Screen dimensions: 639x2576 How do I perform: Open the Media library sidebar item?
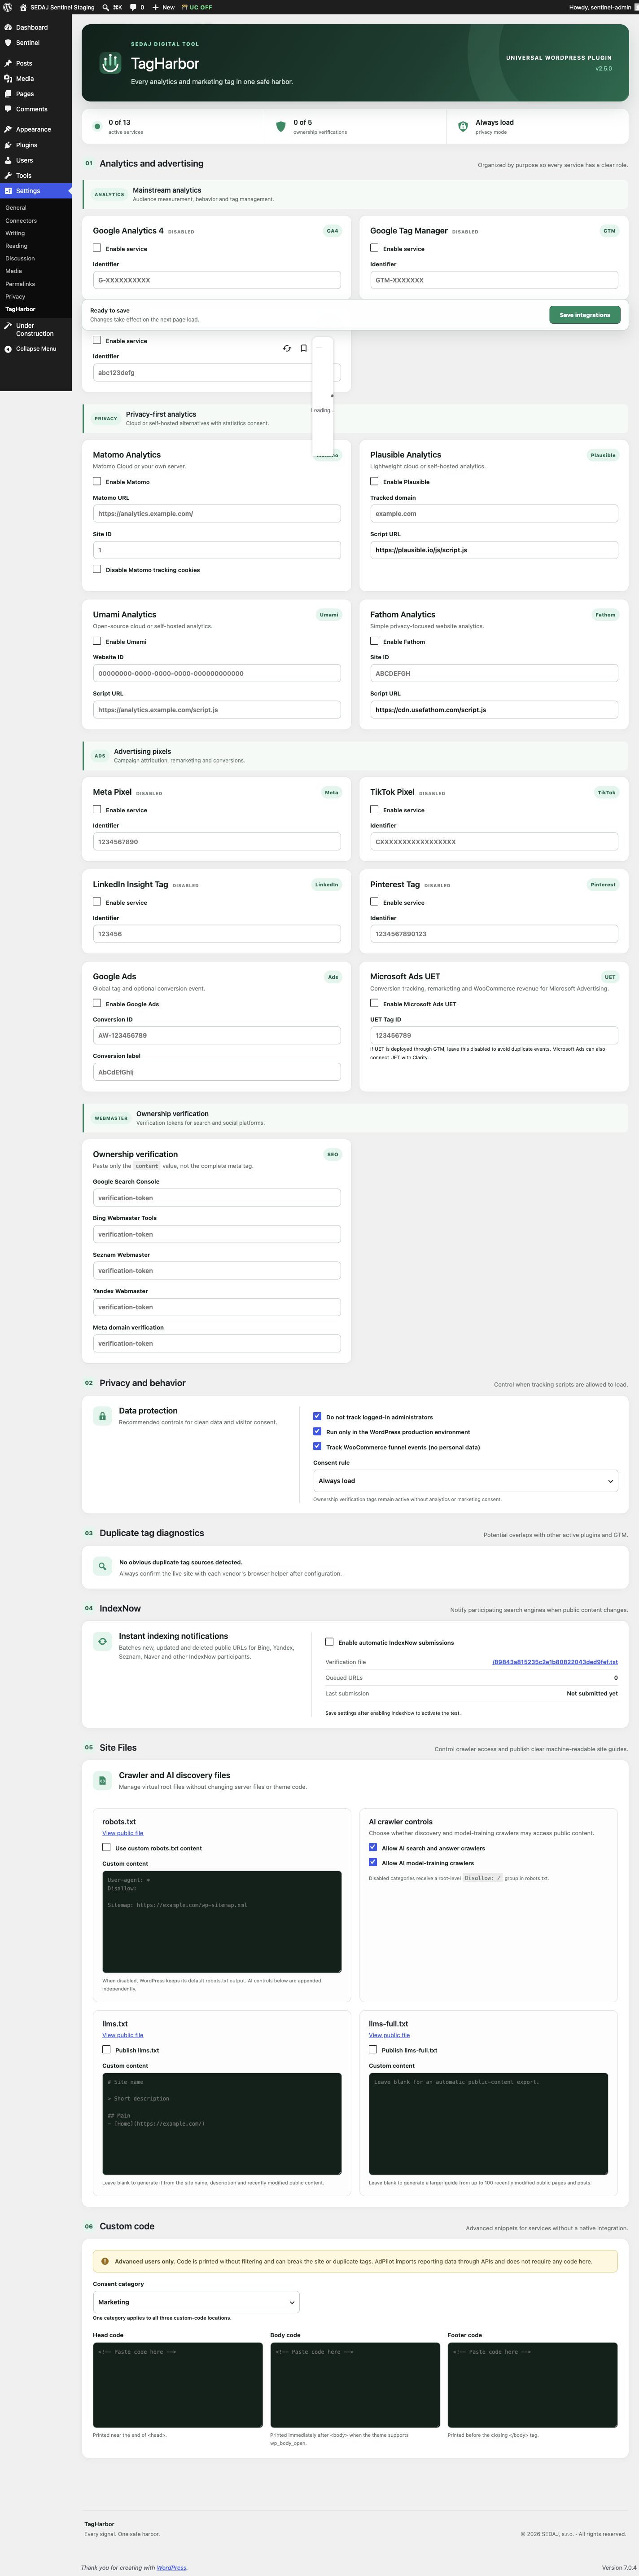36,78
